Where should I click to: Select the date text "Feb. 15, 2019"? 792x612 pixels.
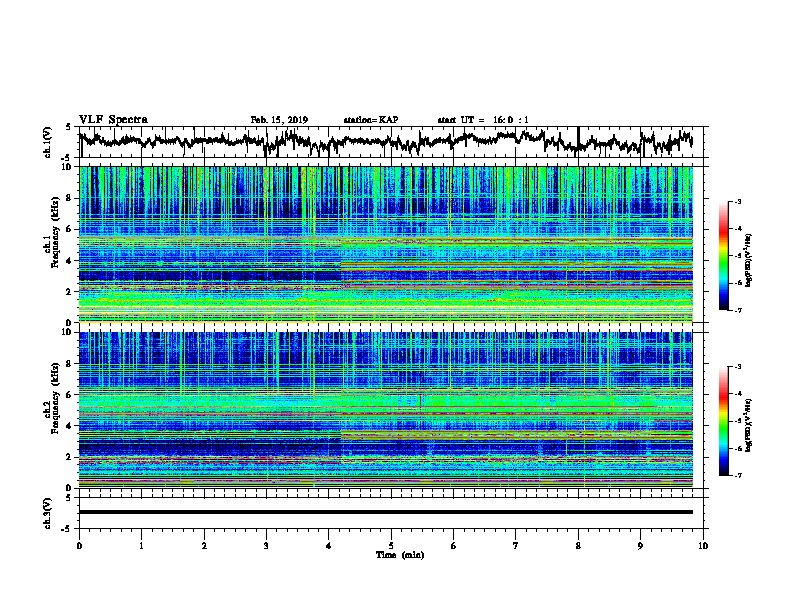click(x=279, y=120)
